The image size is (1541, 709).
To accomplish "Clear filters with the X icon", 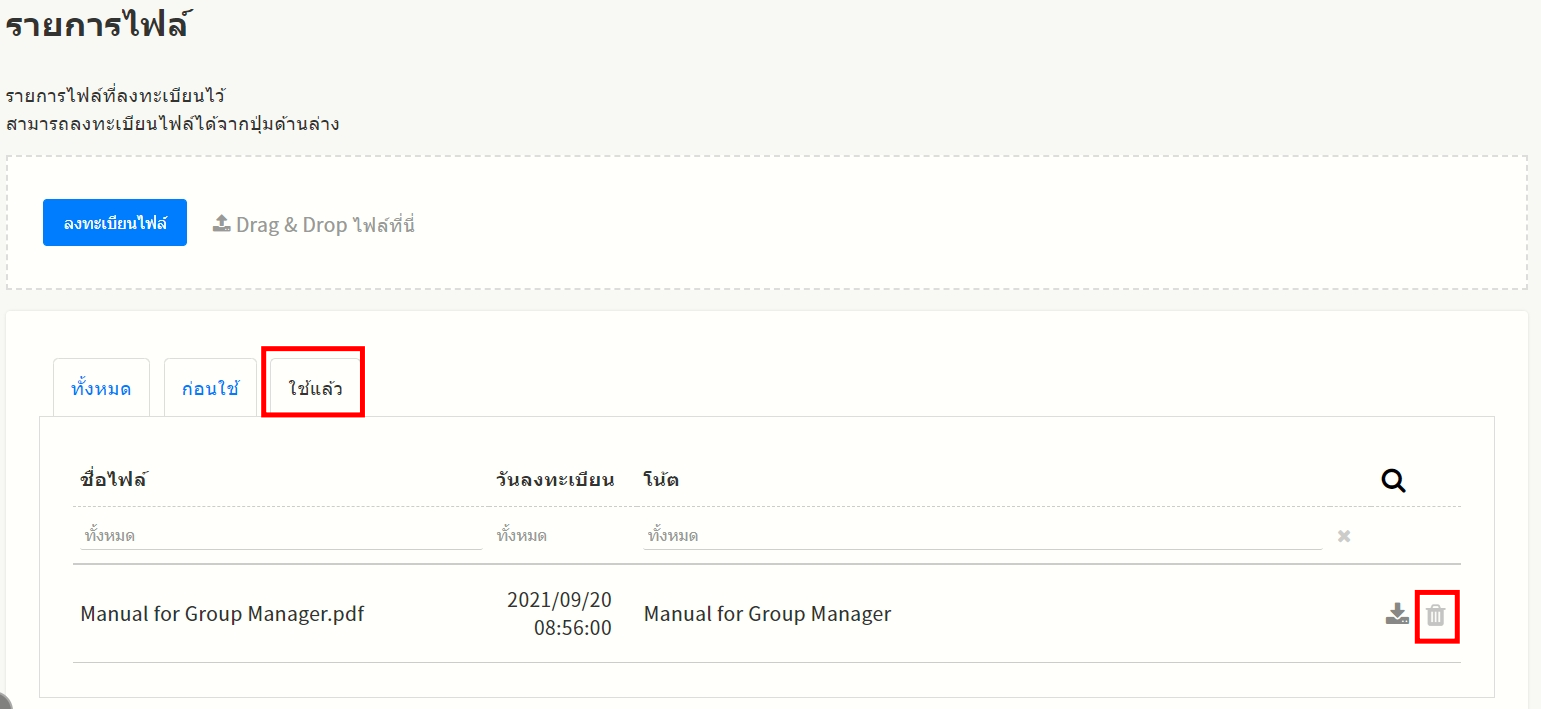I will [x=1344, y=537].
